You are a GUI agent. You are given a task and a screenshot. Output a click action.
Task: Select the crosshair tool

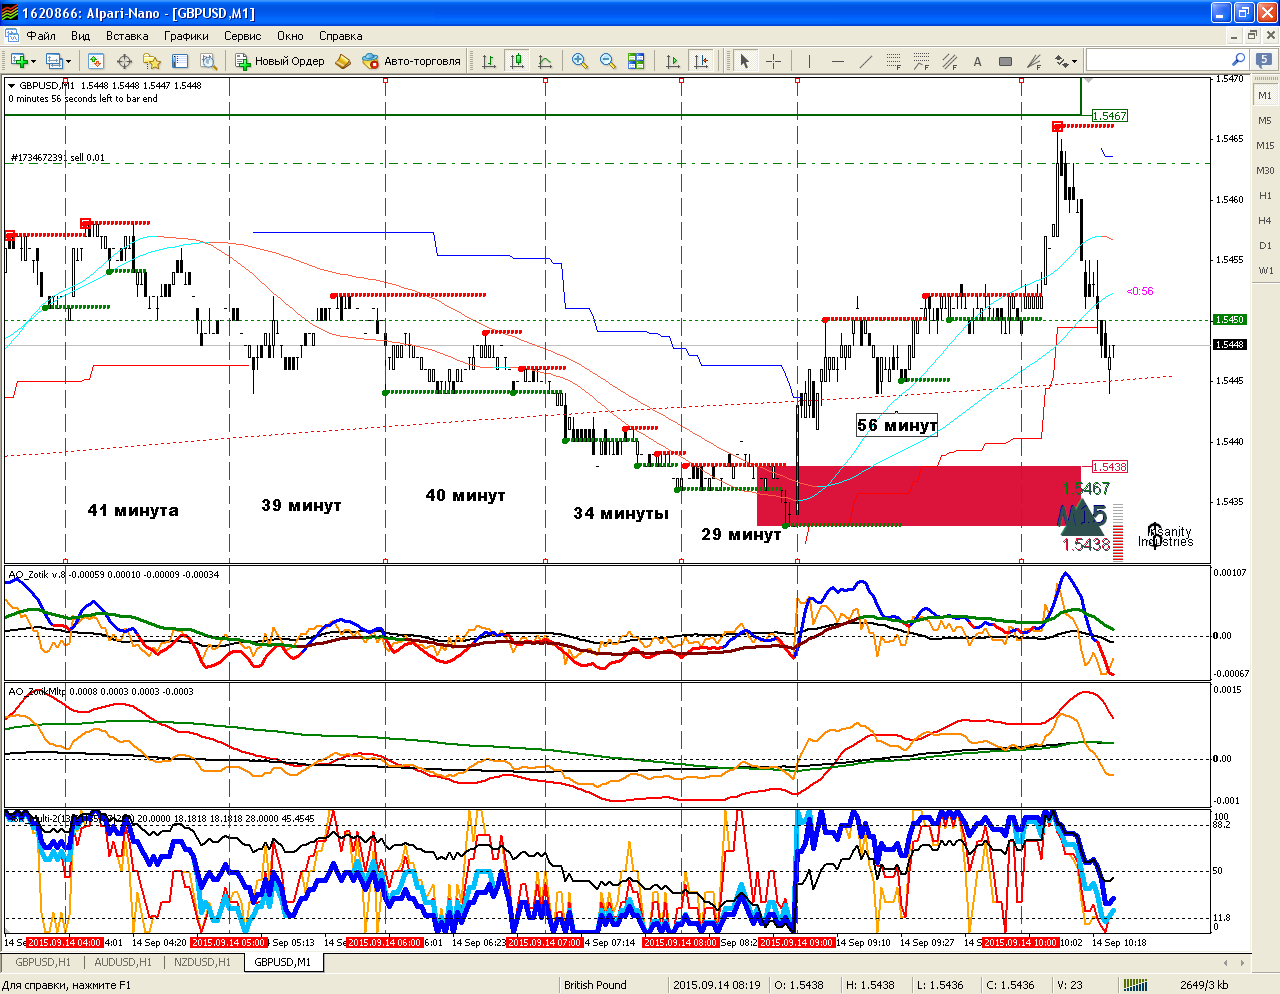773,61
